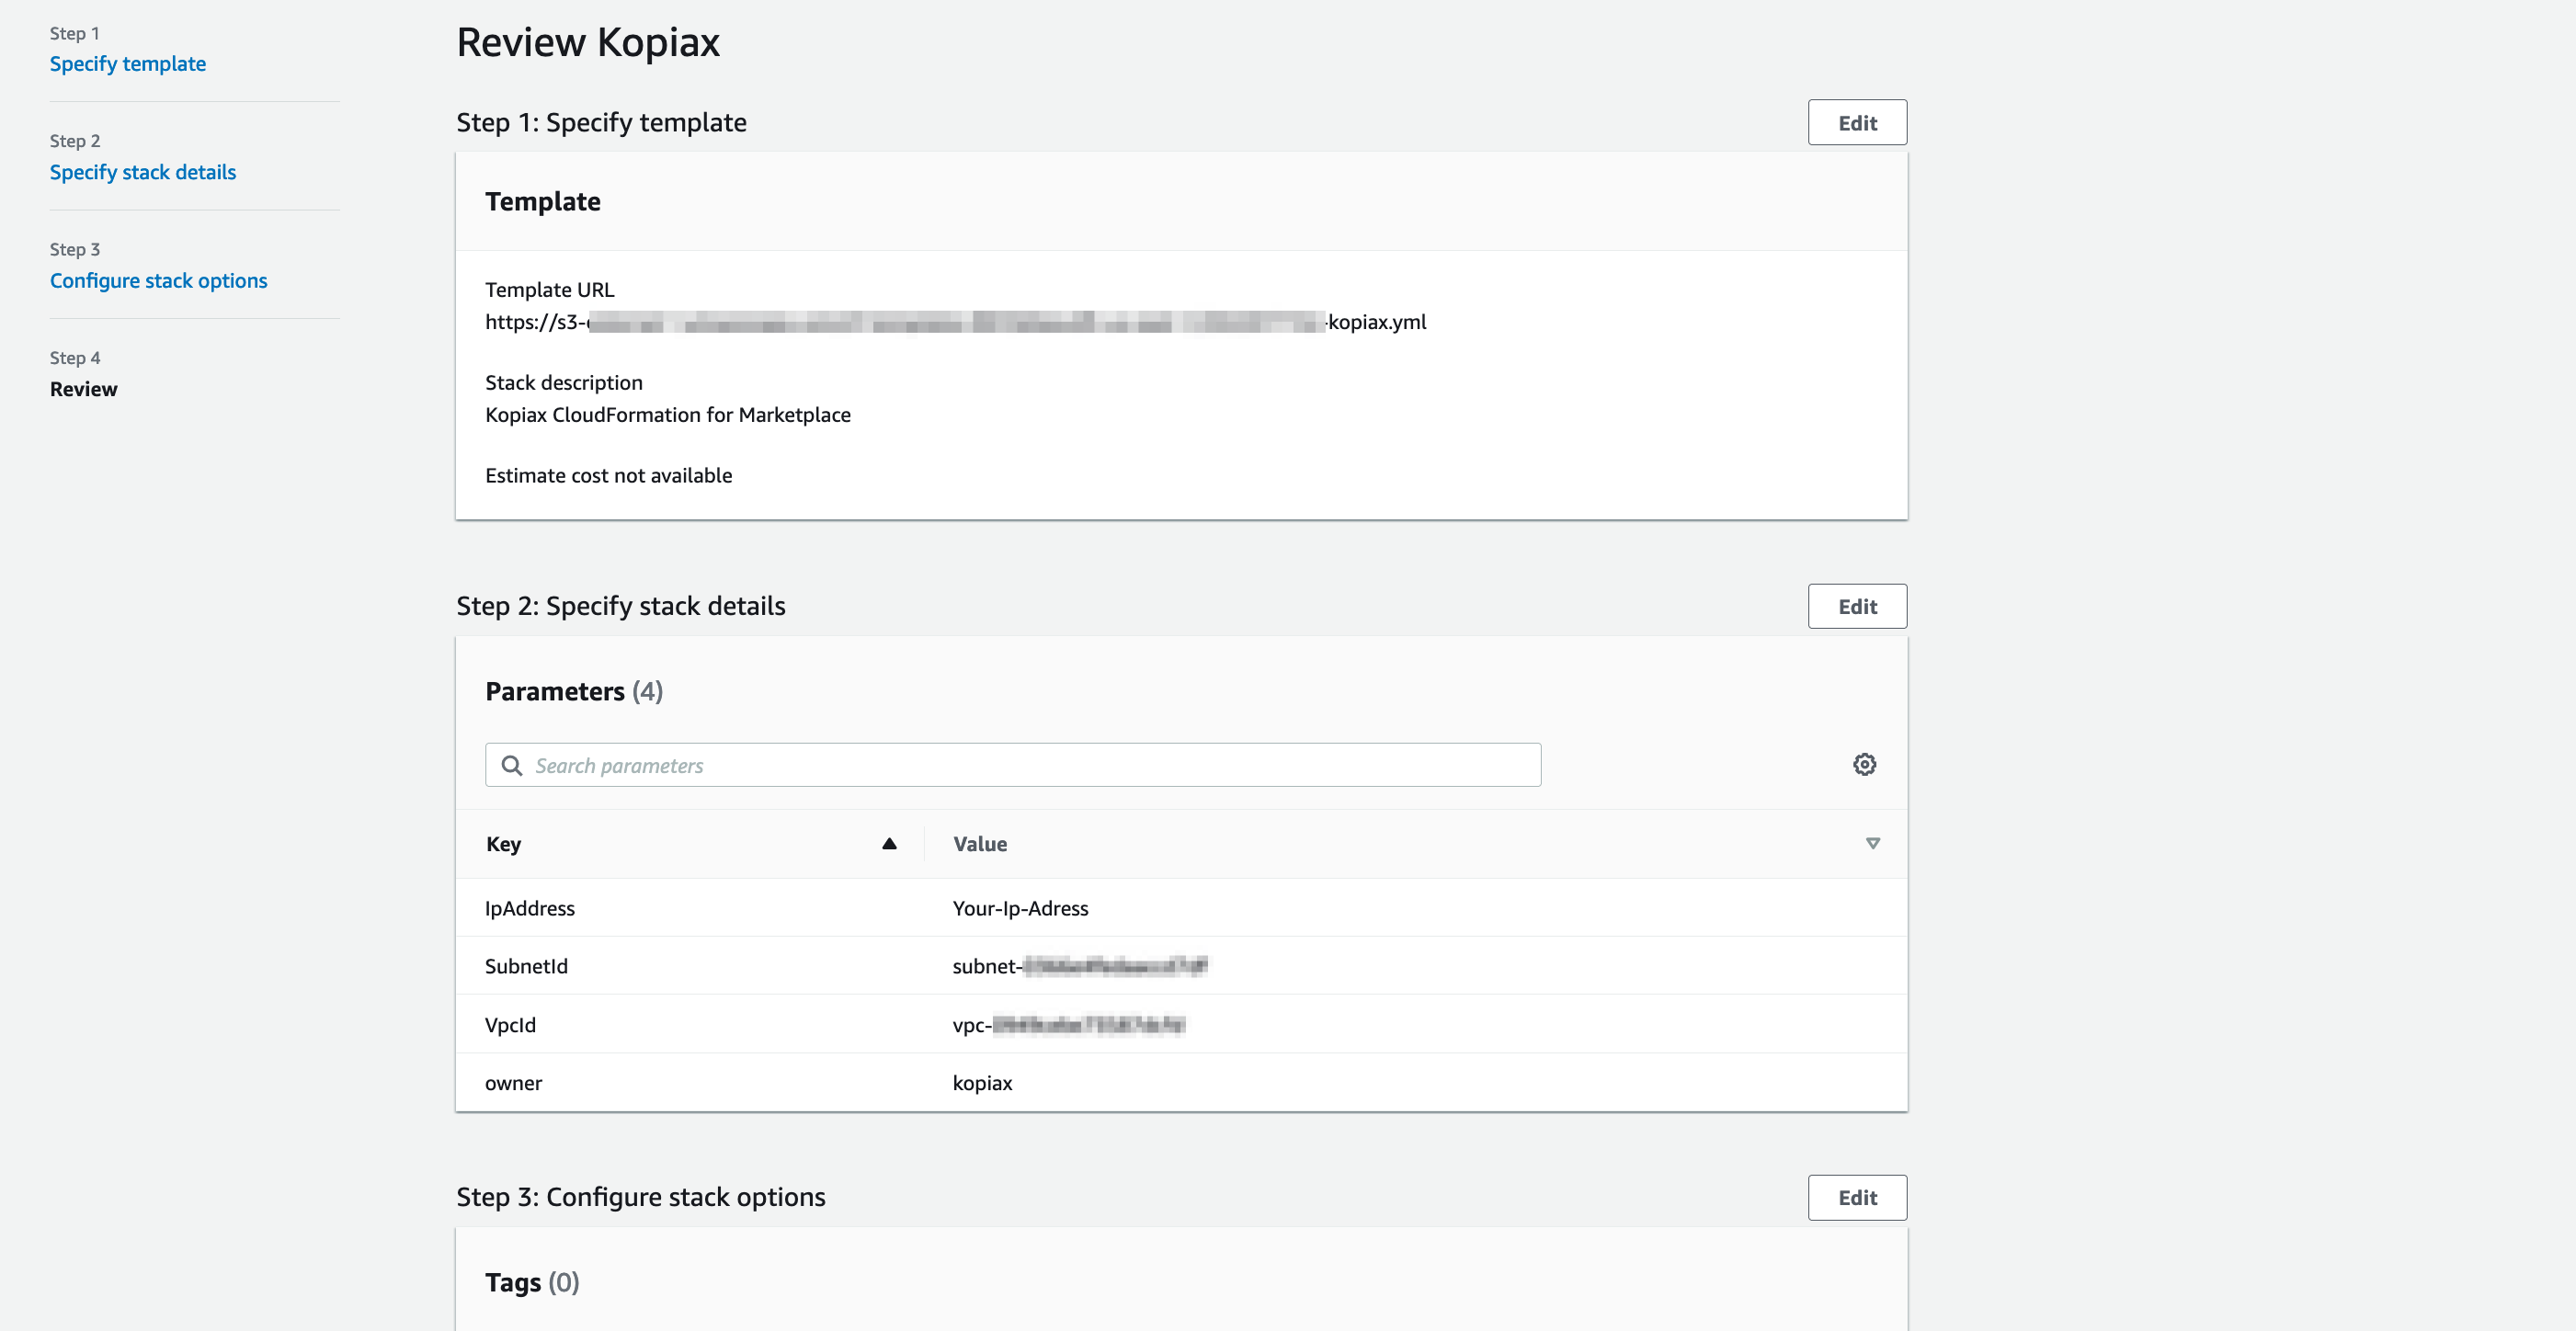2576x1331 pixels.
Task: Select the owner parameter key
Action: 513,1083
